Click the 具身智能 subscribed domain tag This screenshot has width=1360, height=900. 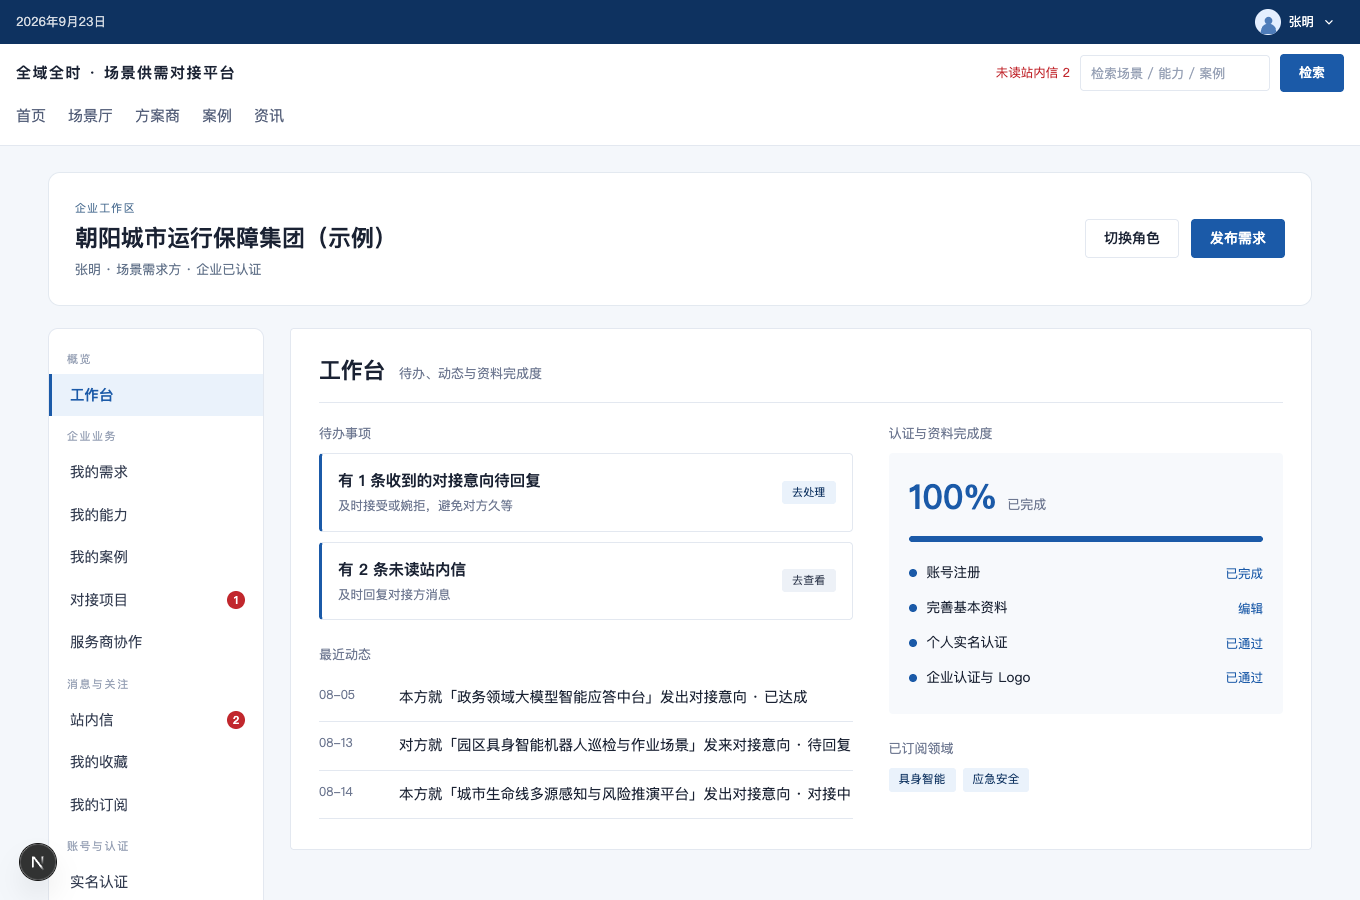pyautogui.click(x=922, y=779)
